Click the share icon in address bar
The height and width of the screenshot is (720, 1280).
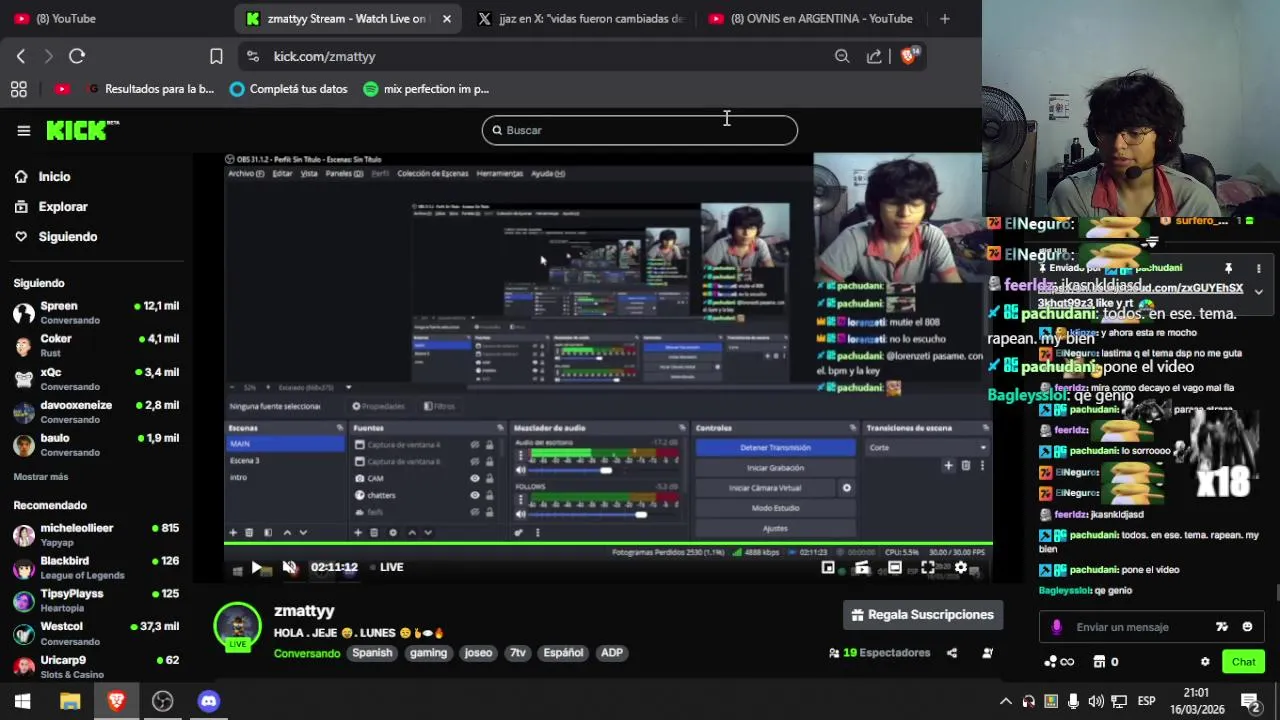click(x=874, y=56)
